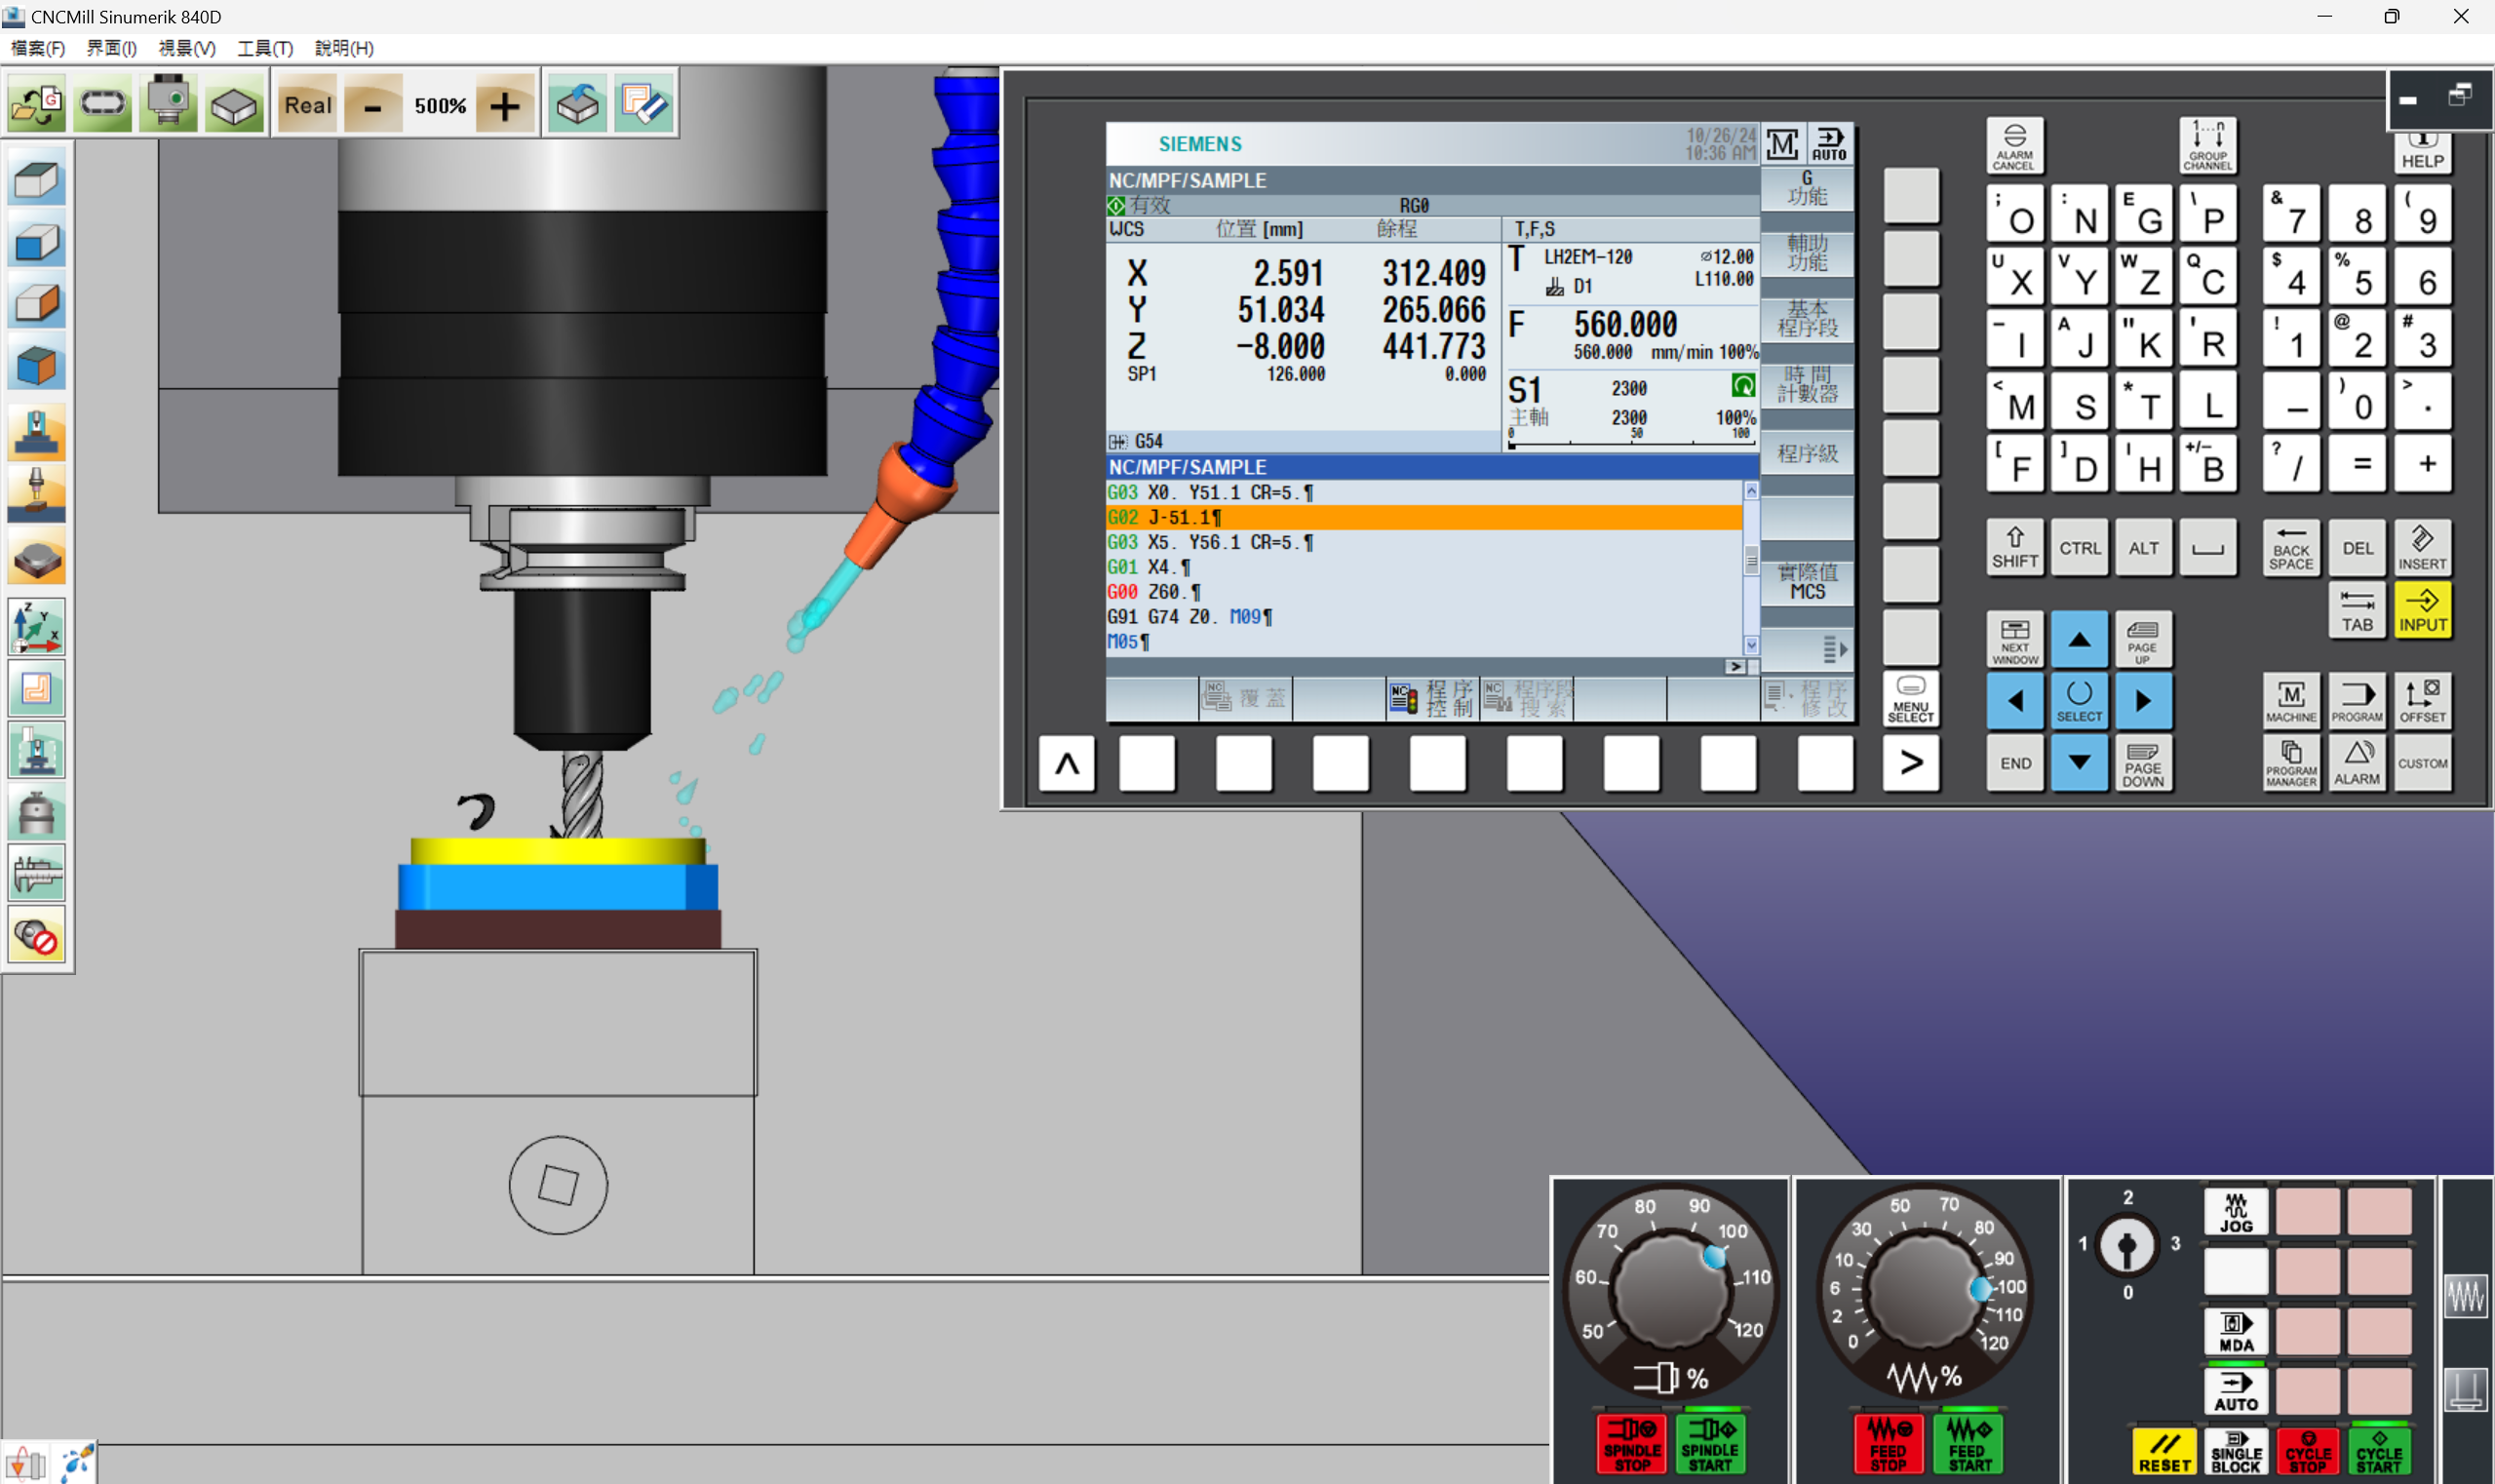2495x1484 pixels.
Task: Click the SHIFT key
Action: (2014, 547)
